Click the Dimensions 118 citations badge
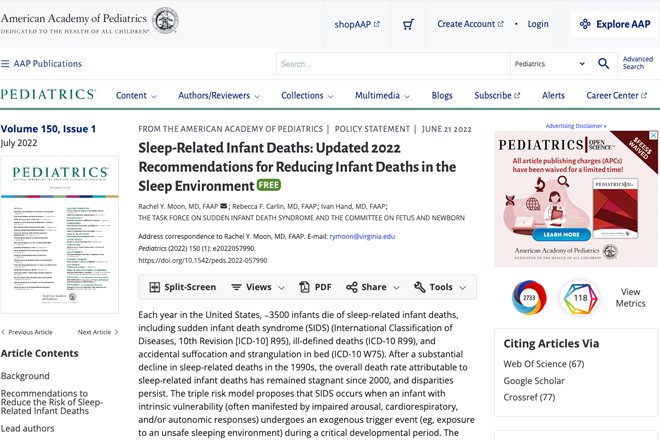This screenshot has width=660, height=440. (580, 298)
